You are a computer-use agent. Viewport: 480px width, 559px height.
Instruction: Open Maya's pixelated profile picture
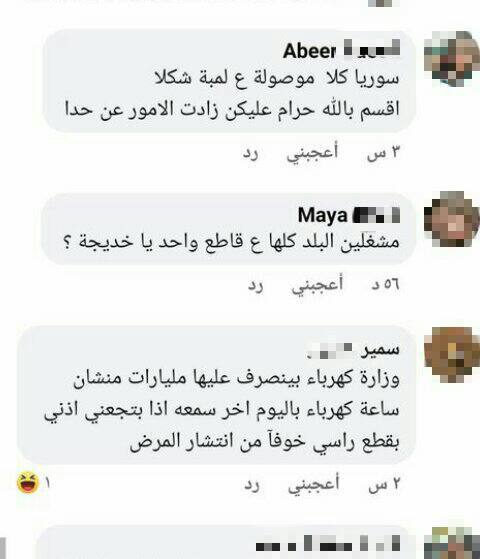[x=451, y=219]
